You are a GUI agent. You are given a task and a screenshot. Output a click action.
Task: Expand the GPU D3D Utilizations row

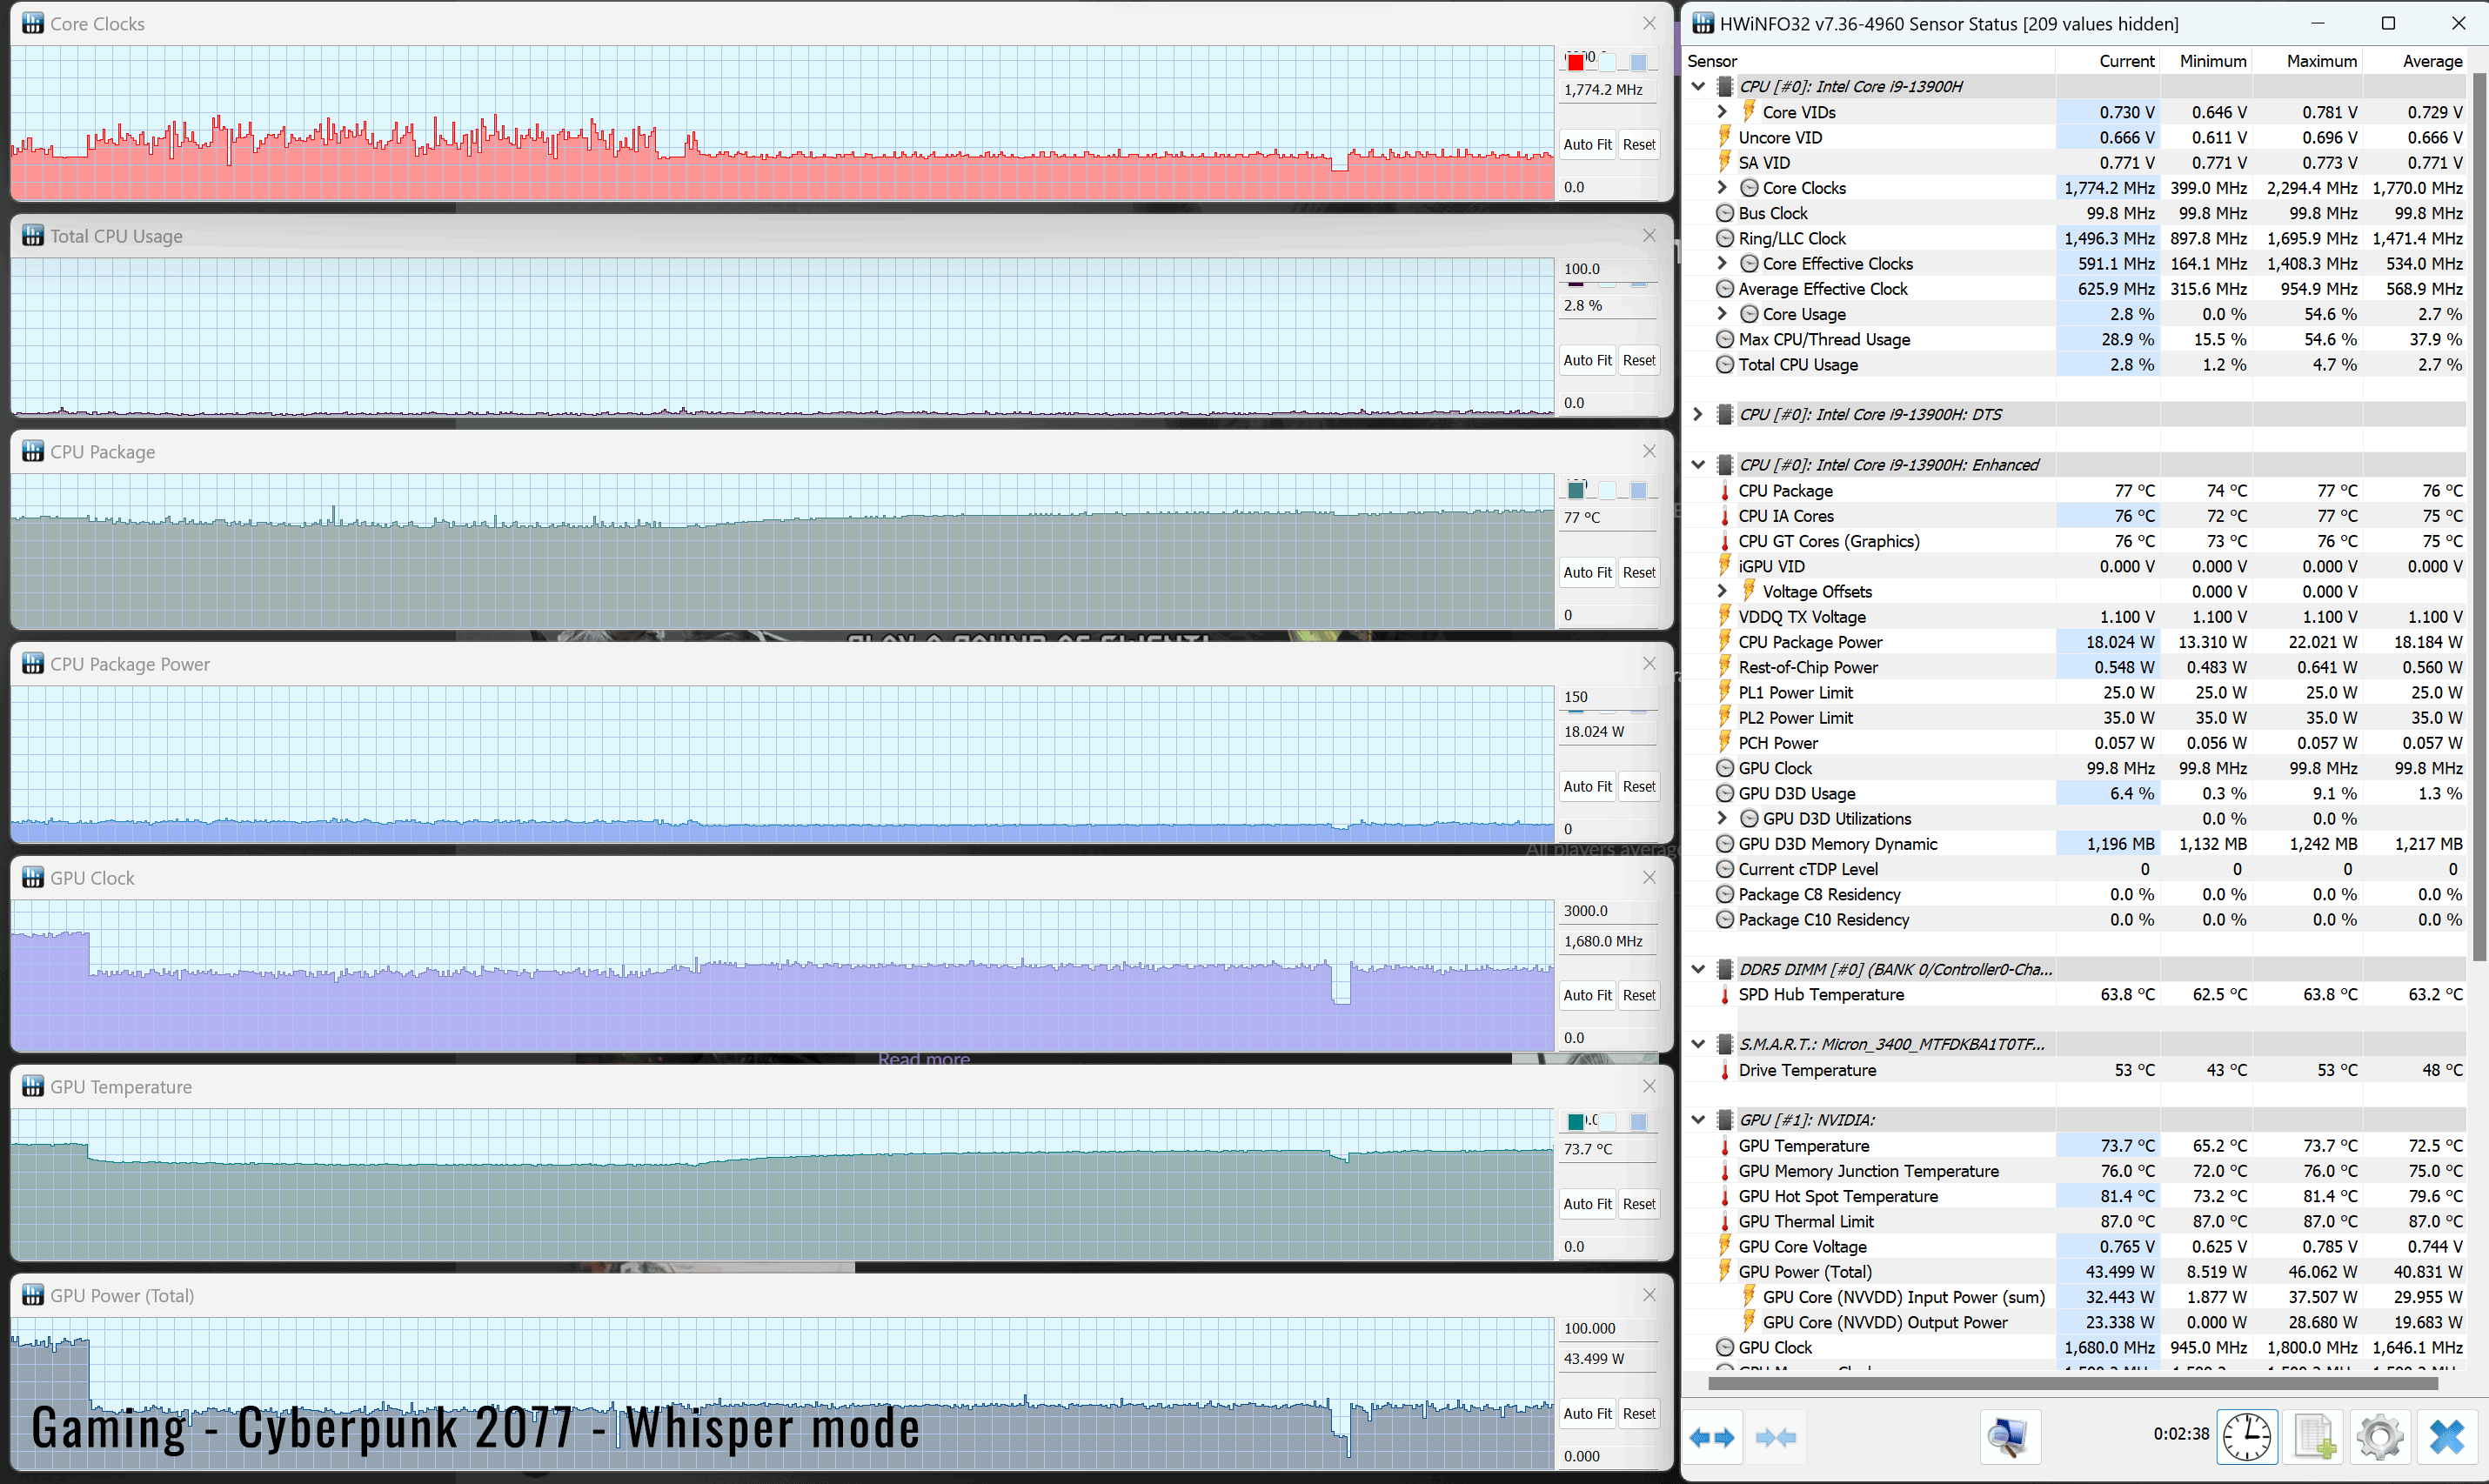click(x=1722, y=818)
